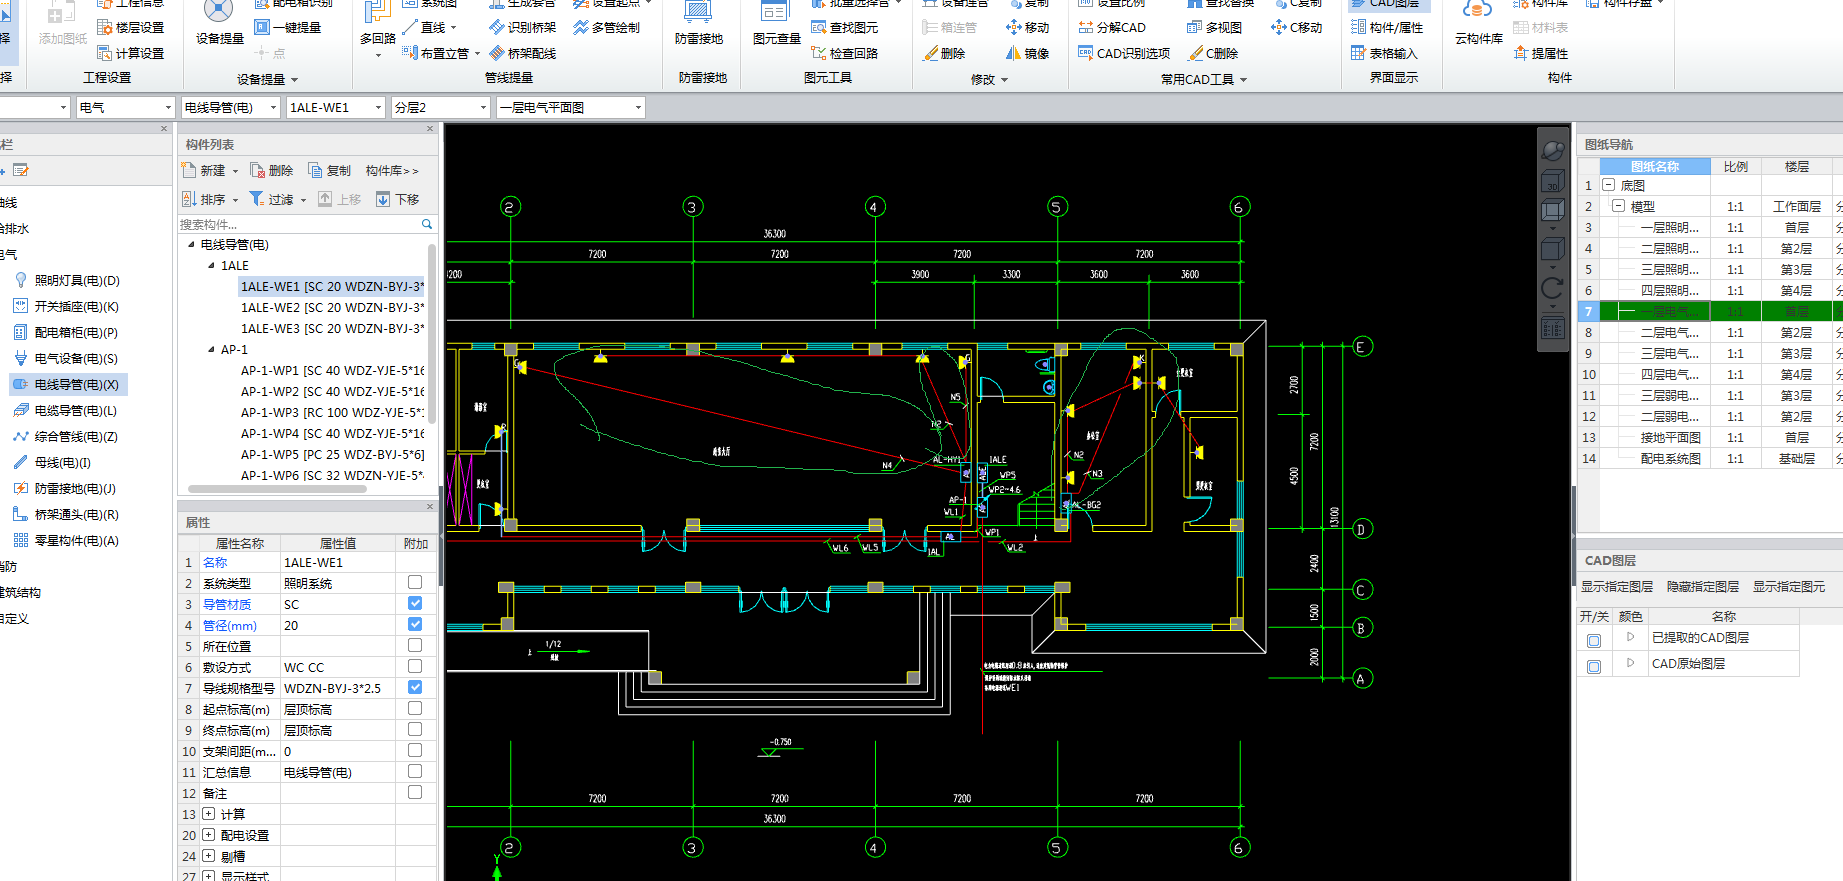Open the 图元查量 element quantity tool
This screenshot has height=881, width=1843.
(x=776, y=24)
